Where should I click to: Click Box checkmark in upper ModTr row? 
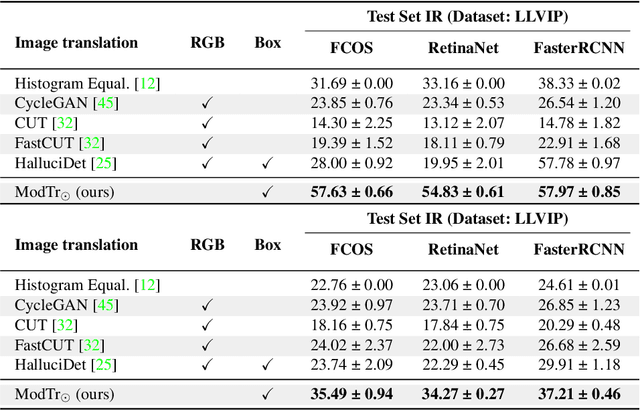pos(267,189)
